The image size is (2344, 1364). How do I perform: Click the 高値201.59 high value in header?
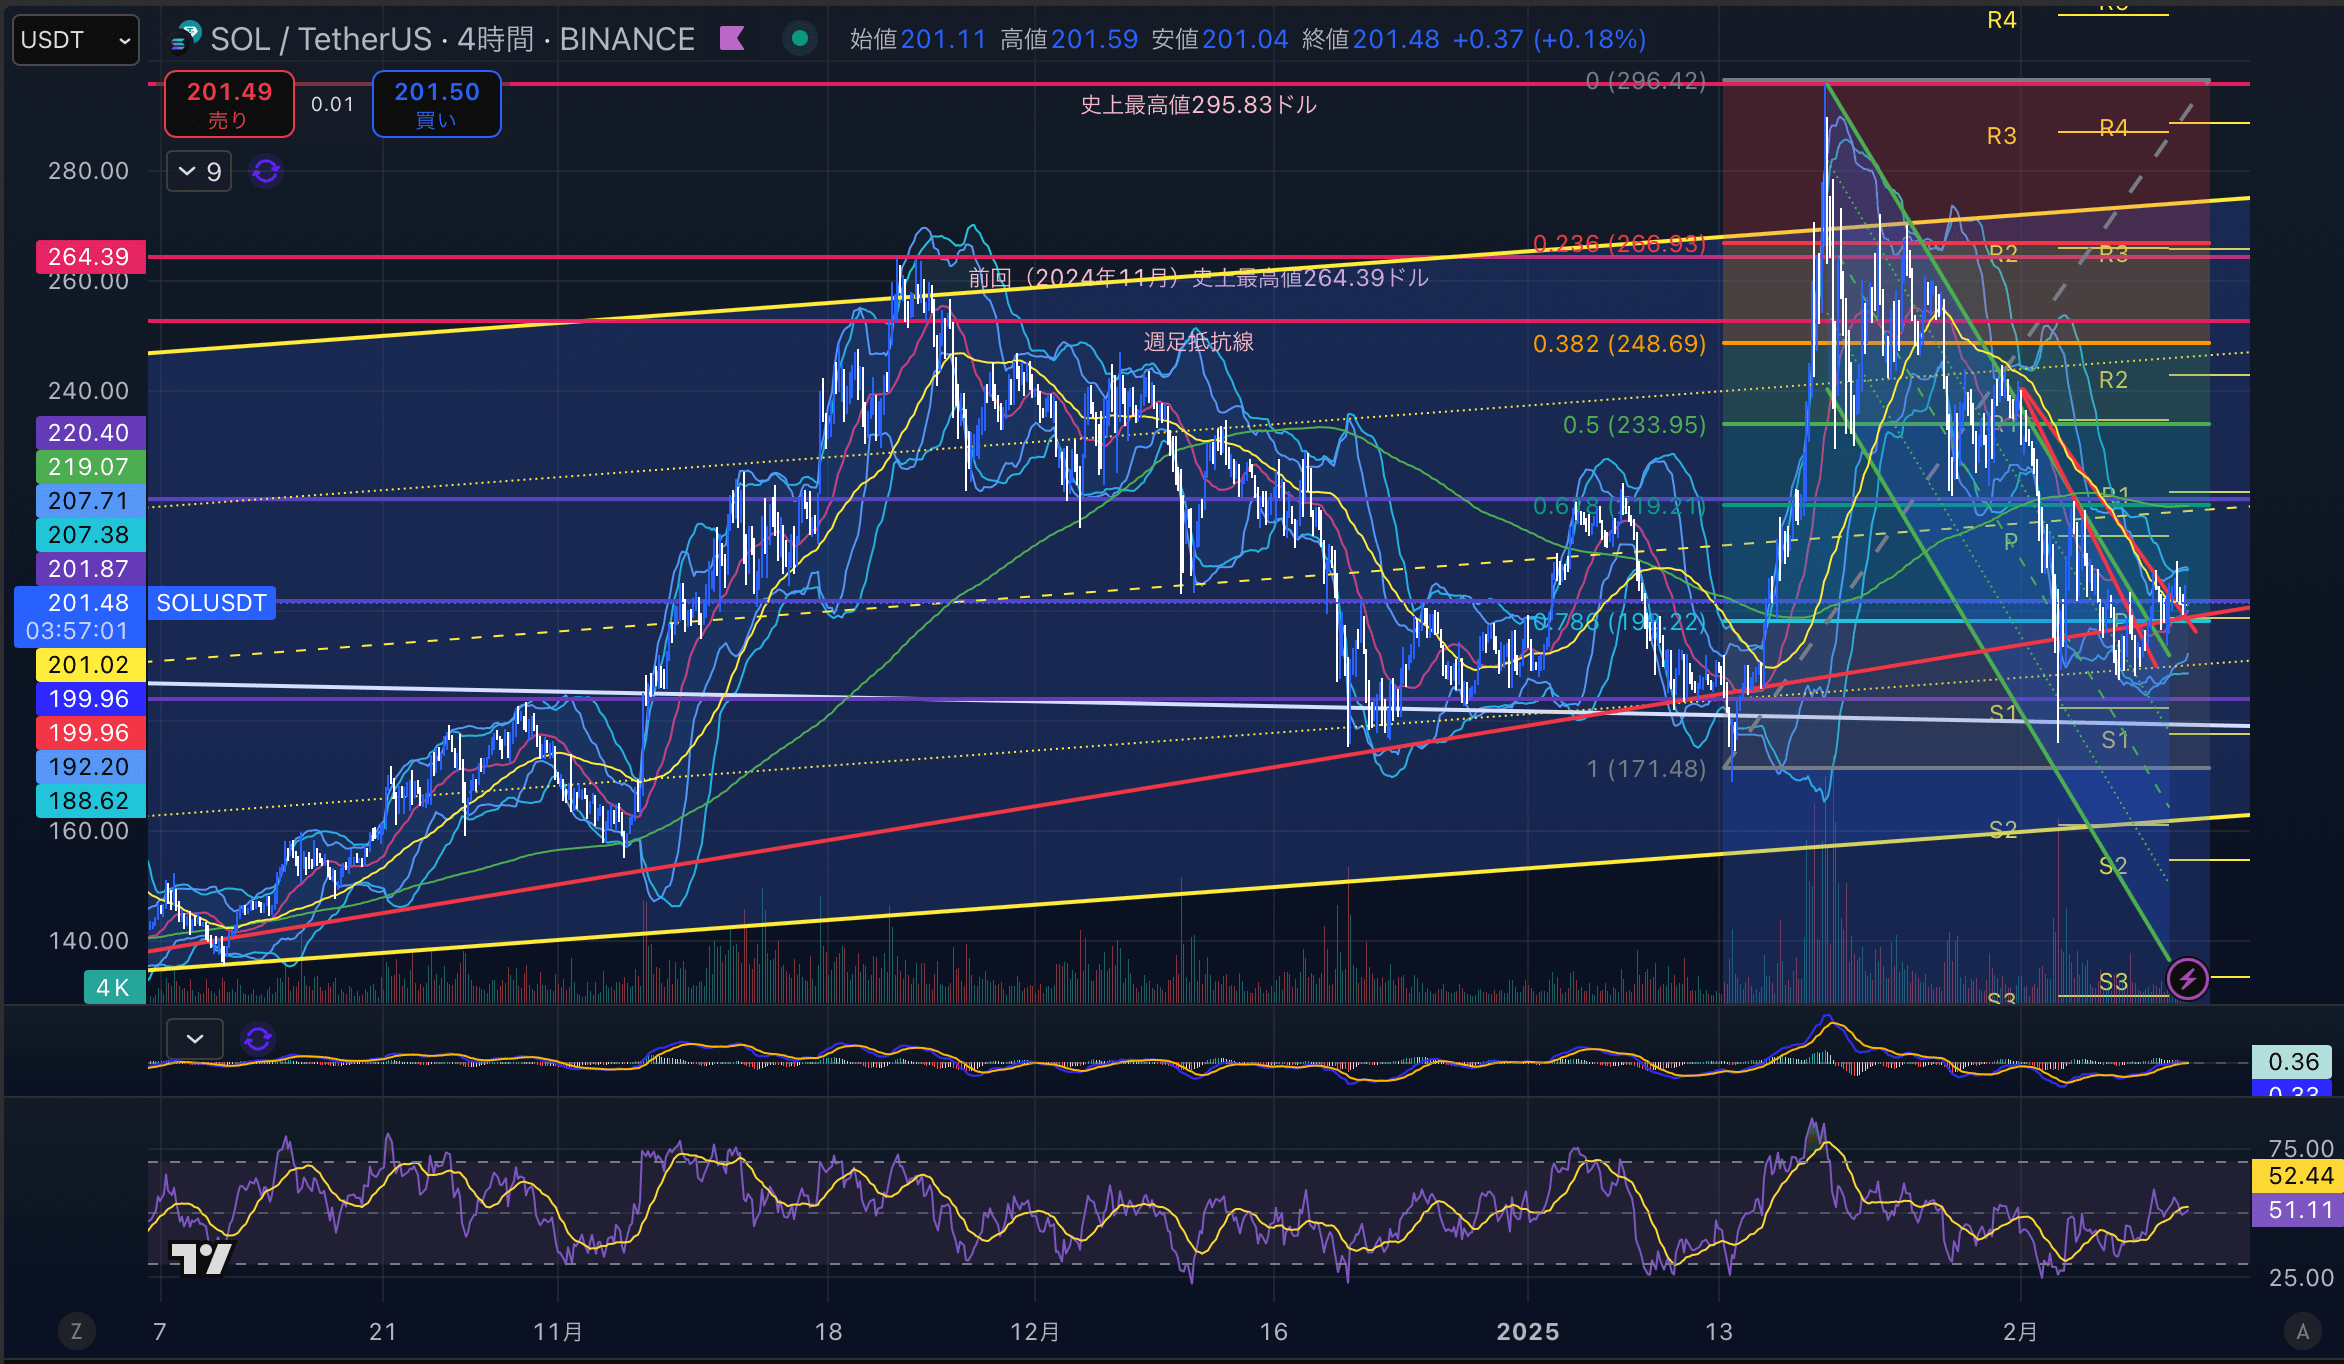[x=1069, y=39]
